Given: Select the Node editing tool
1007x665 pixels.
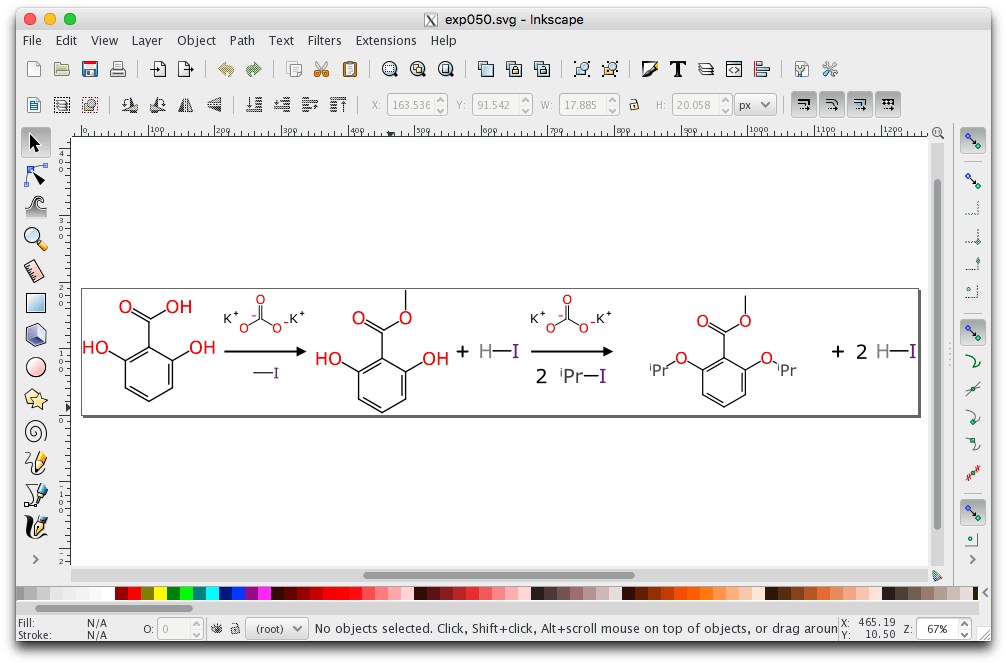Looking at the screenshot, I should point(35,176).
